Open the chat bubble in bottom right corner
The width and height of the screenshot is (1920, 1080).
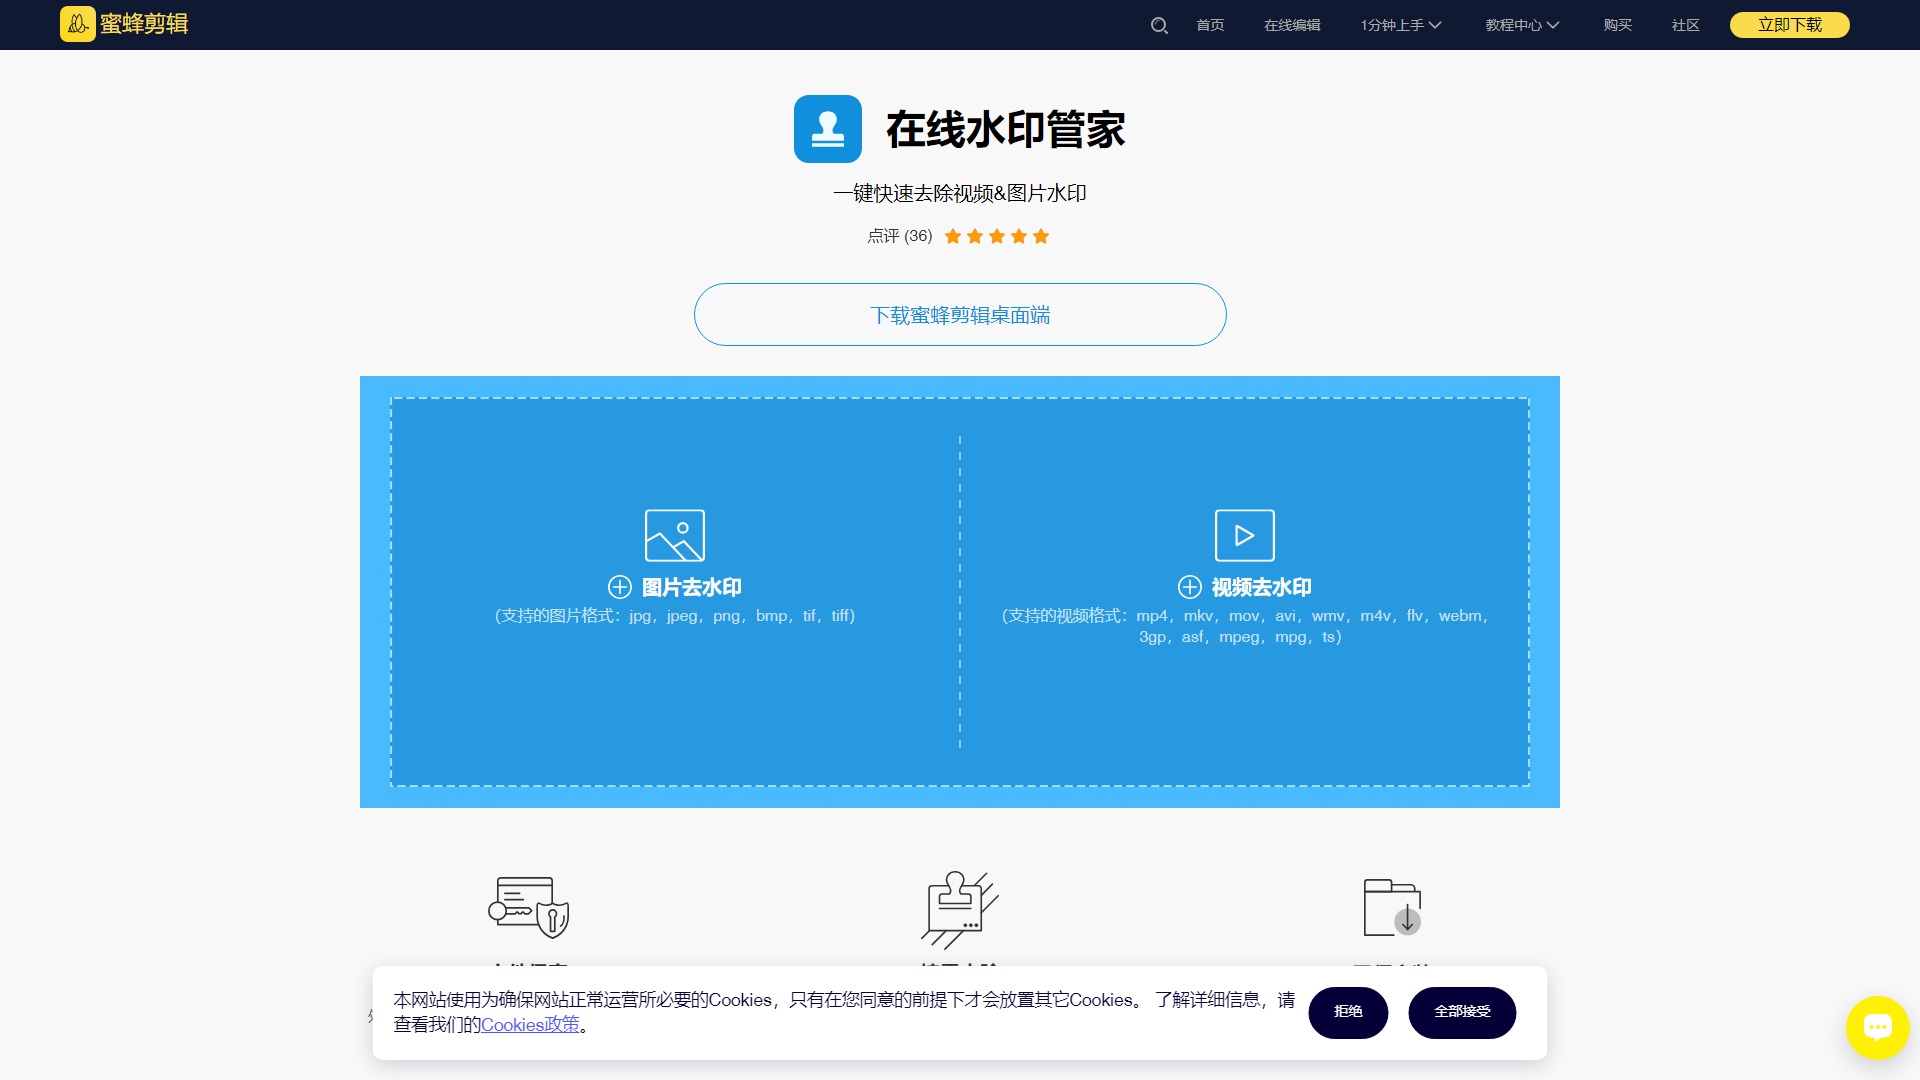coord(1879,1027)
